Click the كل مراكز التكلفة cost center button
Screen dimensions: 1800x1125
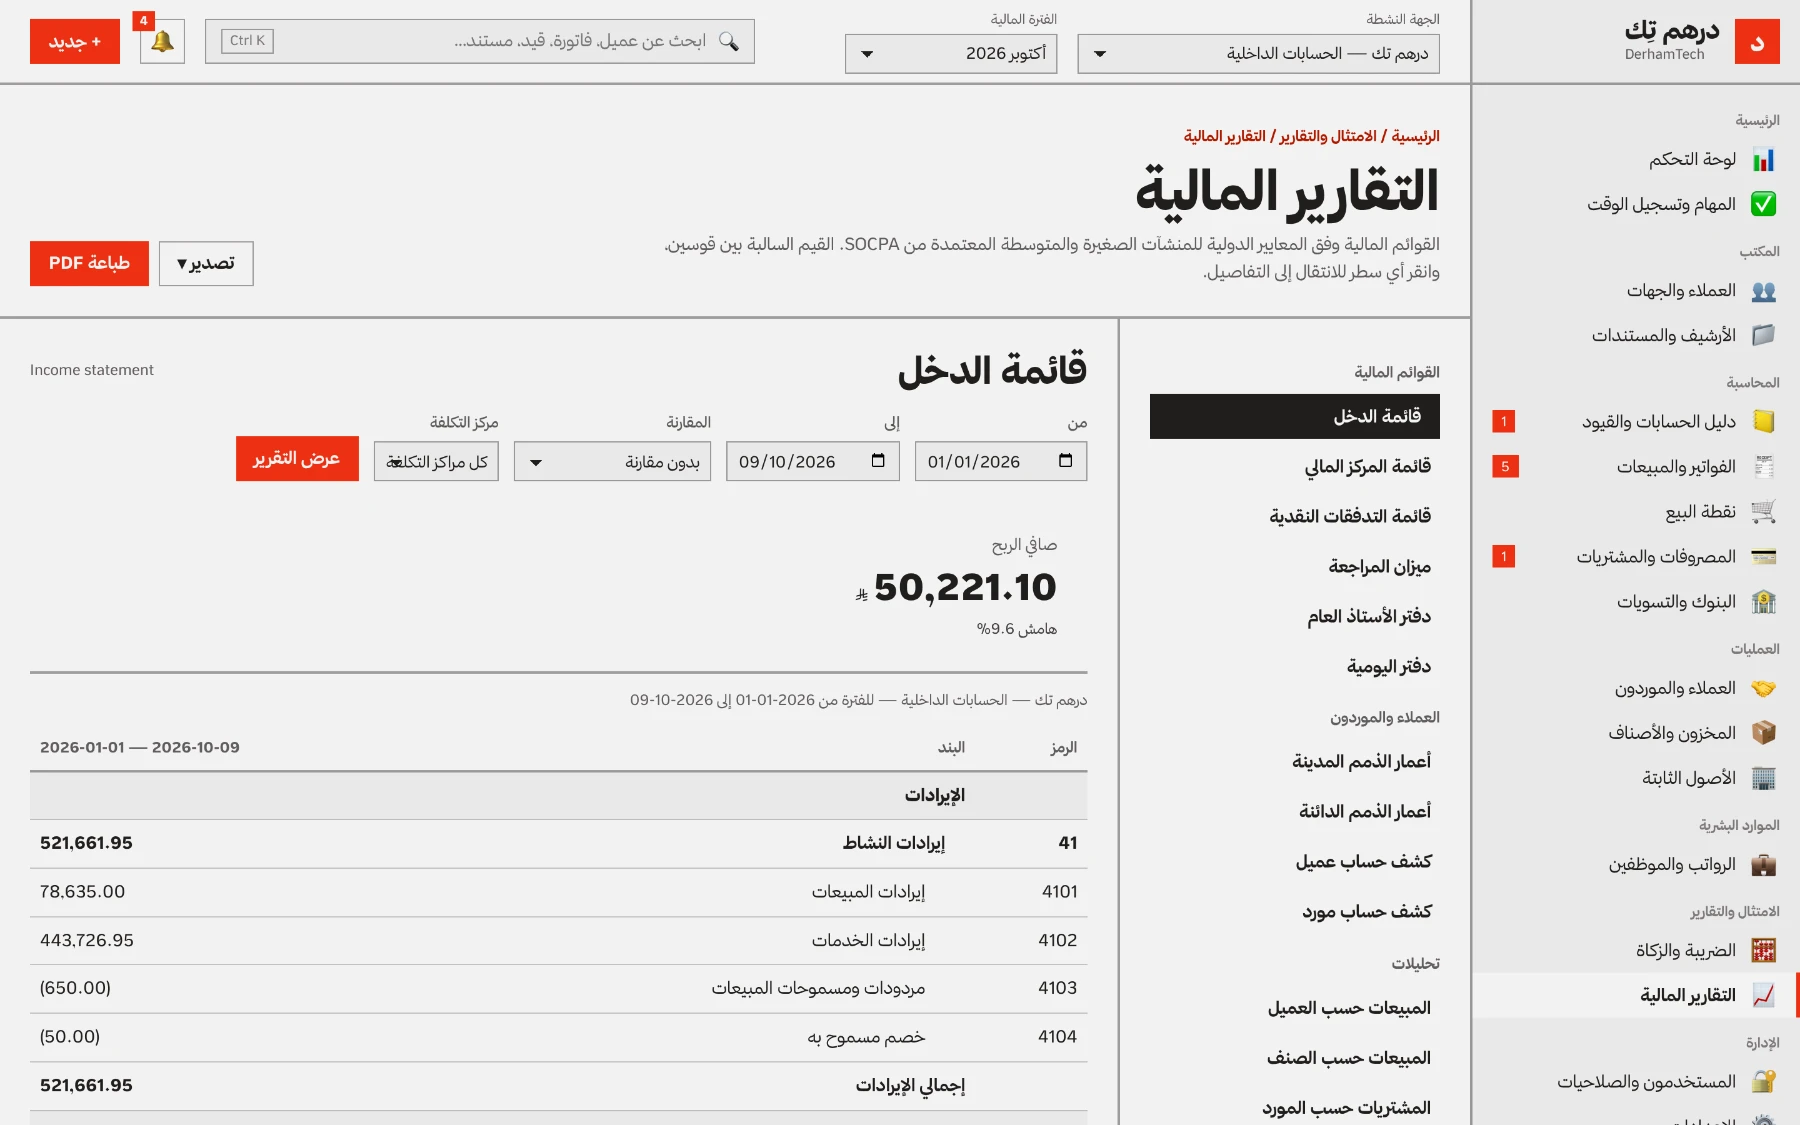click(436, 462)
